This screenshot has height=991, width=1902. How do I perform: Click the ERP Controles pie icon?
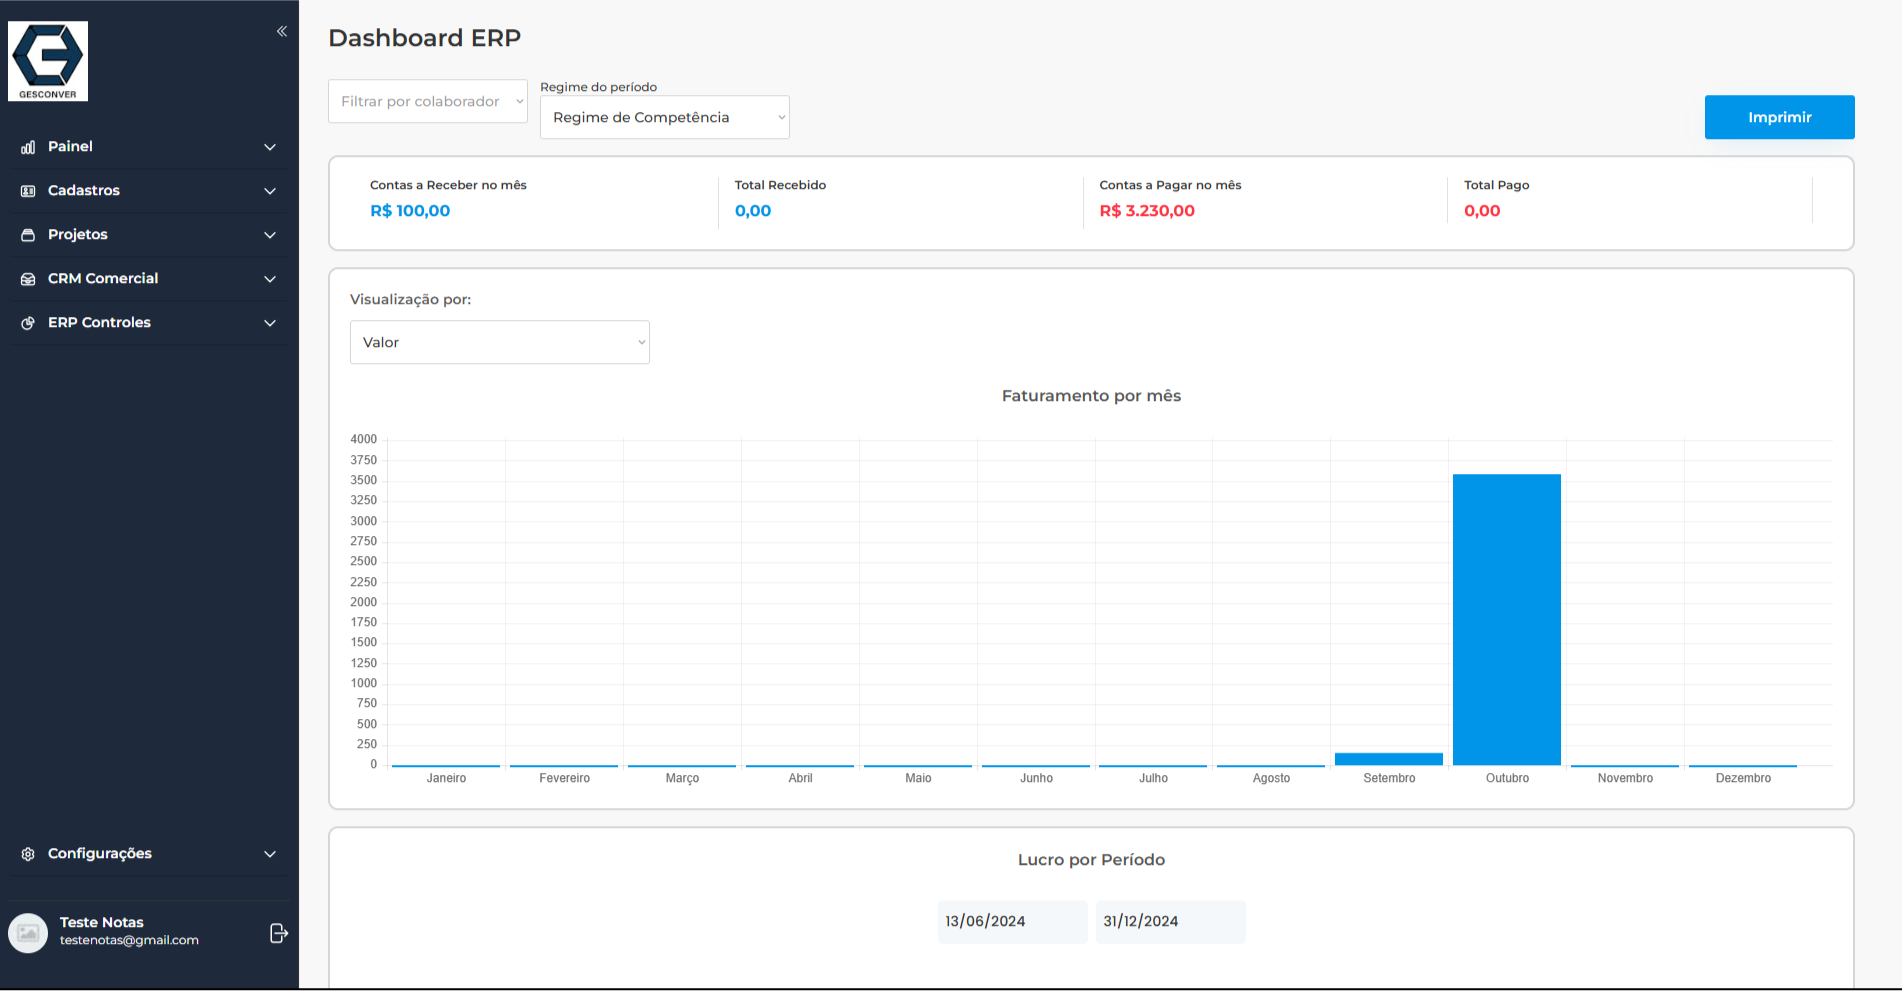(28, 323)
